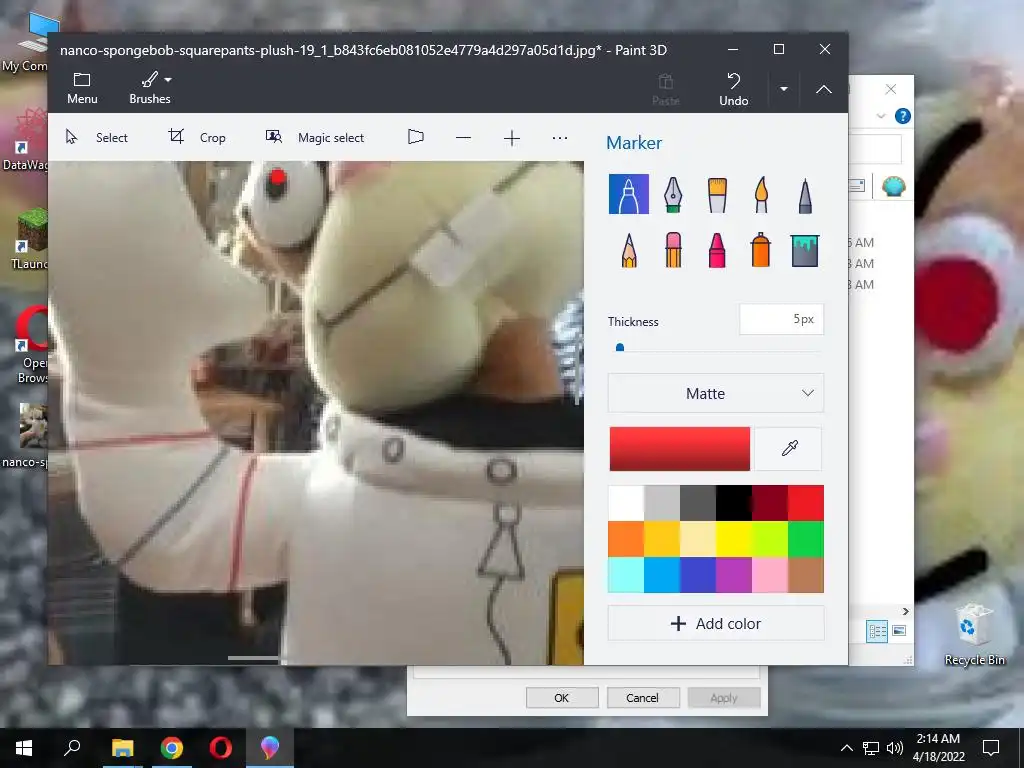Activate Magic select tool
The height and width of the screenshot is (768, 1024).
(315, 137)
